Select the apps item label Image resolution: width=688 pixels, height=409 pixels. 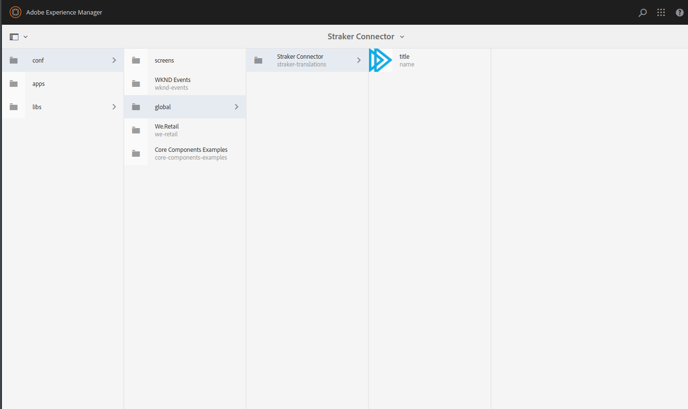click(x=39, y=84)
